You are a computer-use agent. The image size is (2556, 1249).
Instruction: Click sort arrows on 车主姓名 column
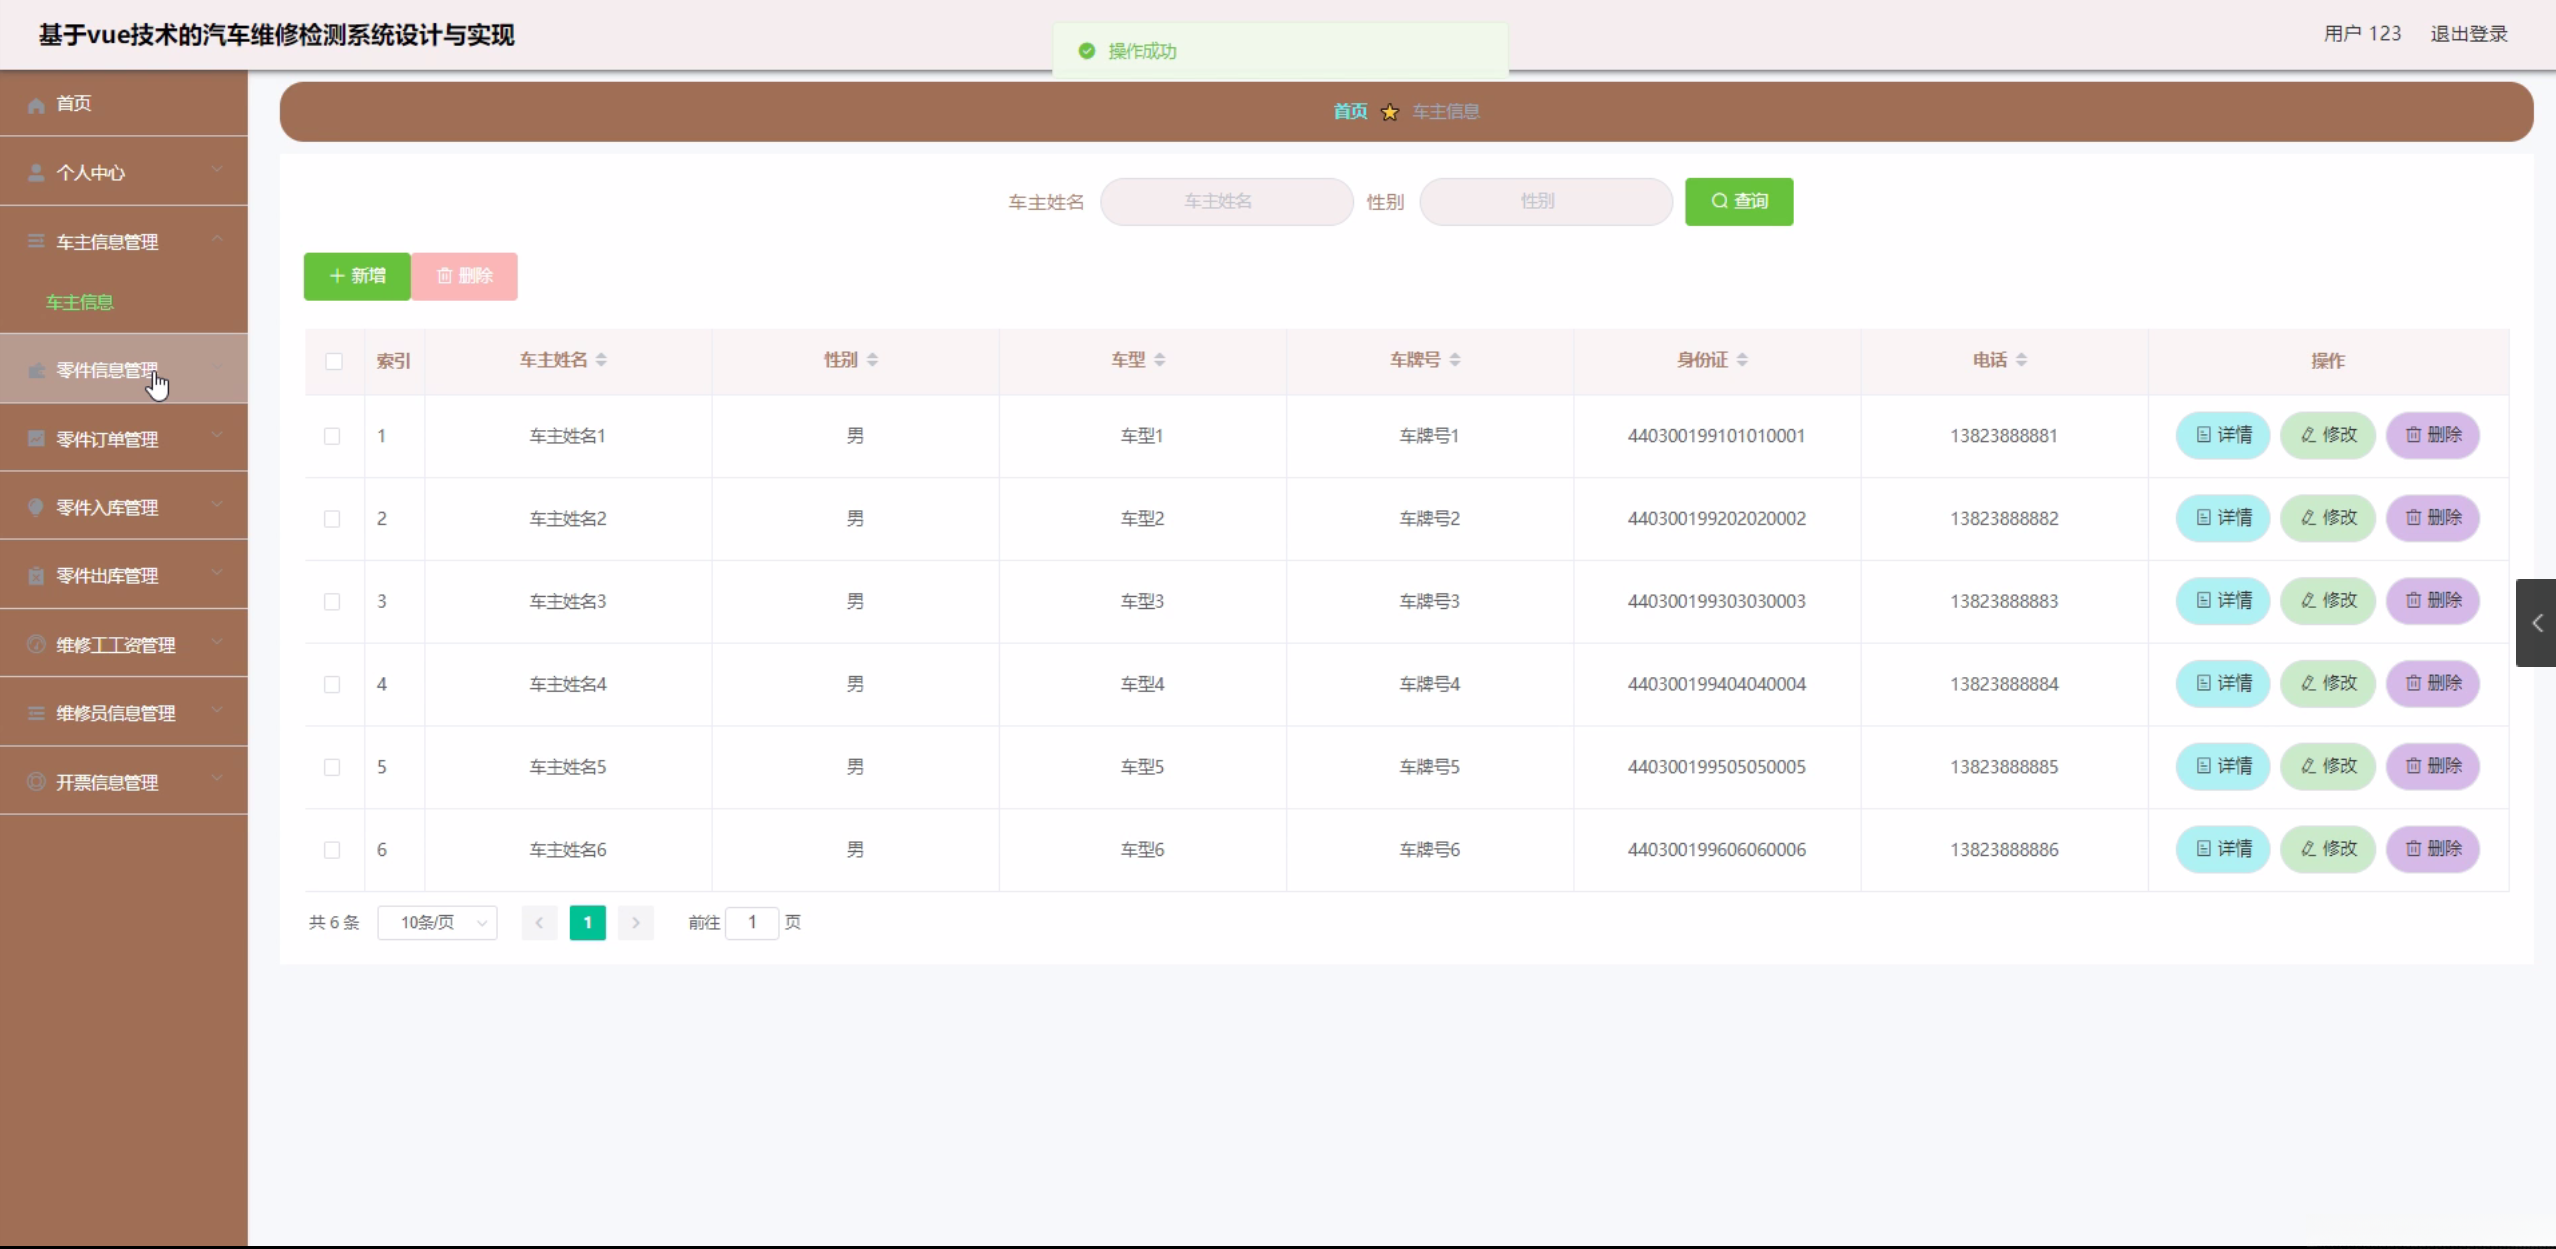pyautogui.click(x=601, y=360)
